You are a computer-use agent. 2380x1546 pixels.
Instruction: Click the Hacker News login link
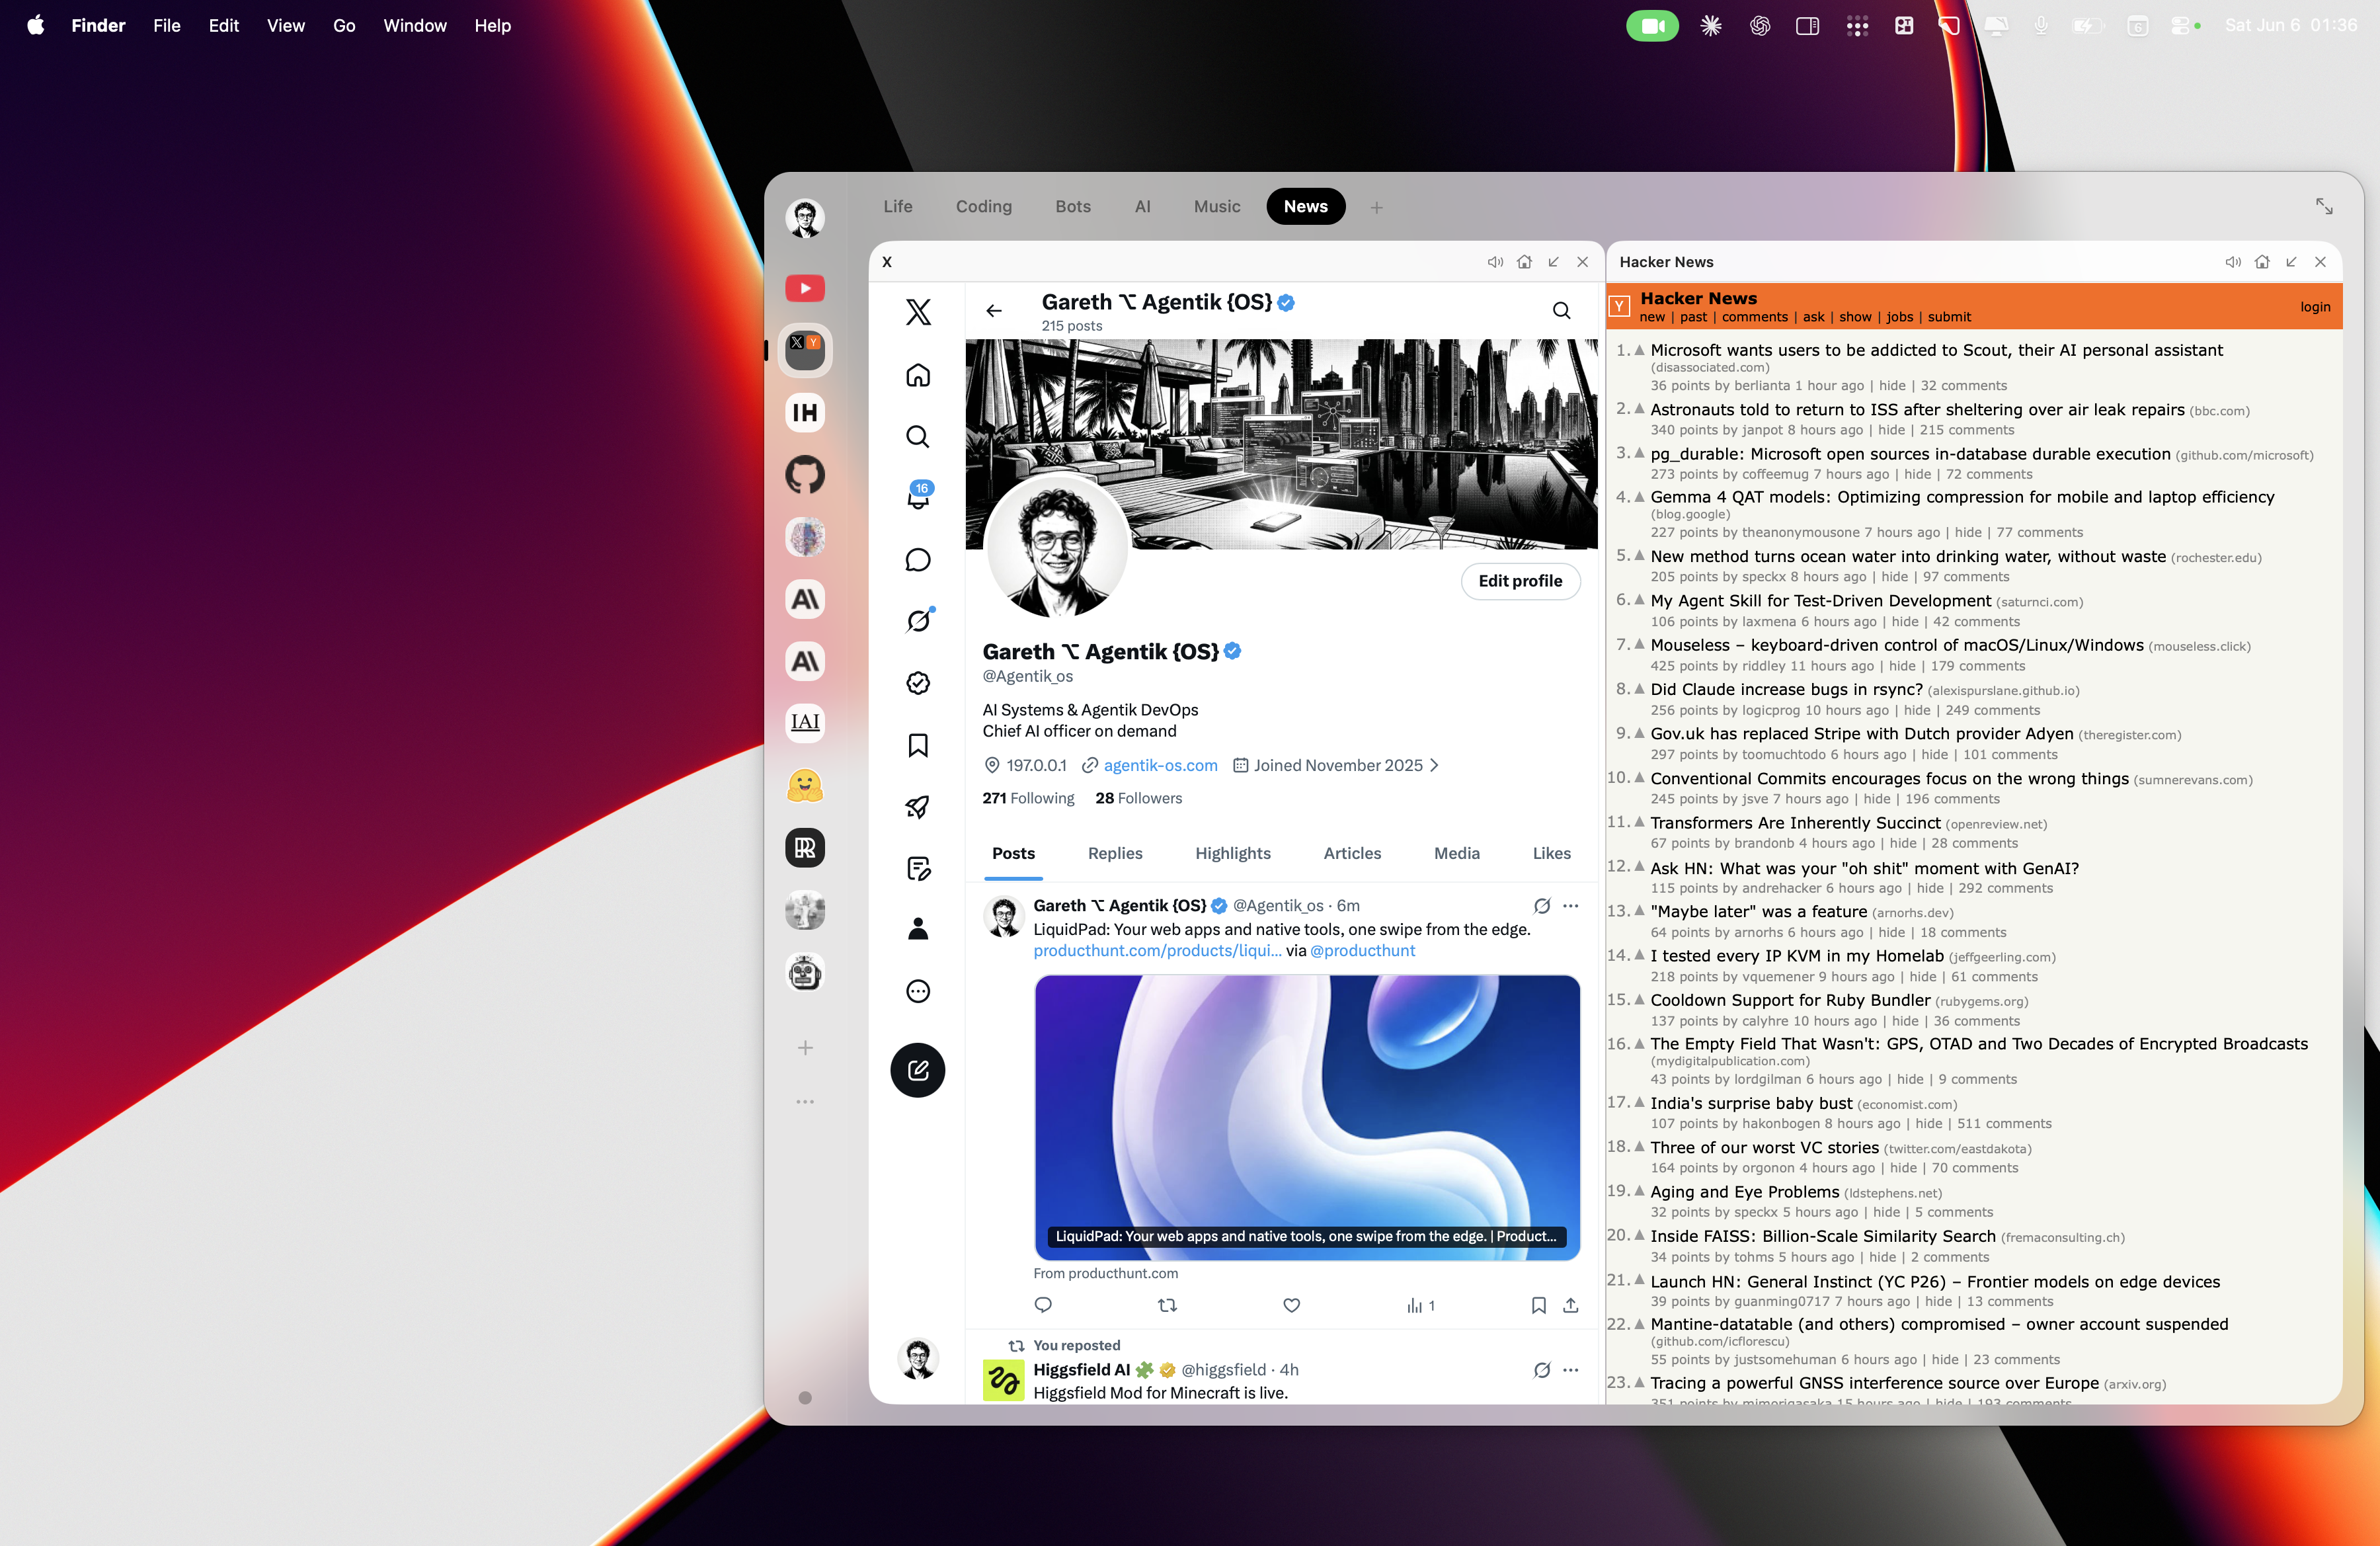2315,307
